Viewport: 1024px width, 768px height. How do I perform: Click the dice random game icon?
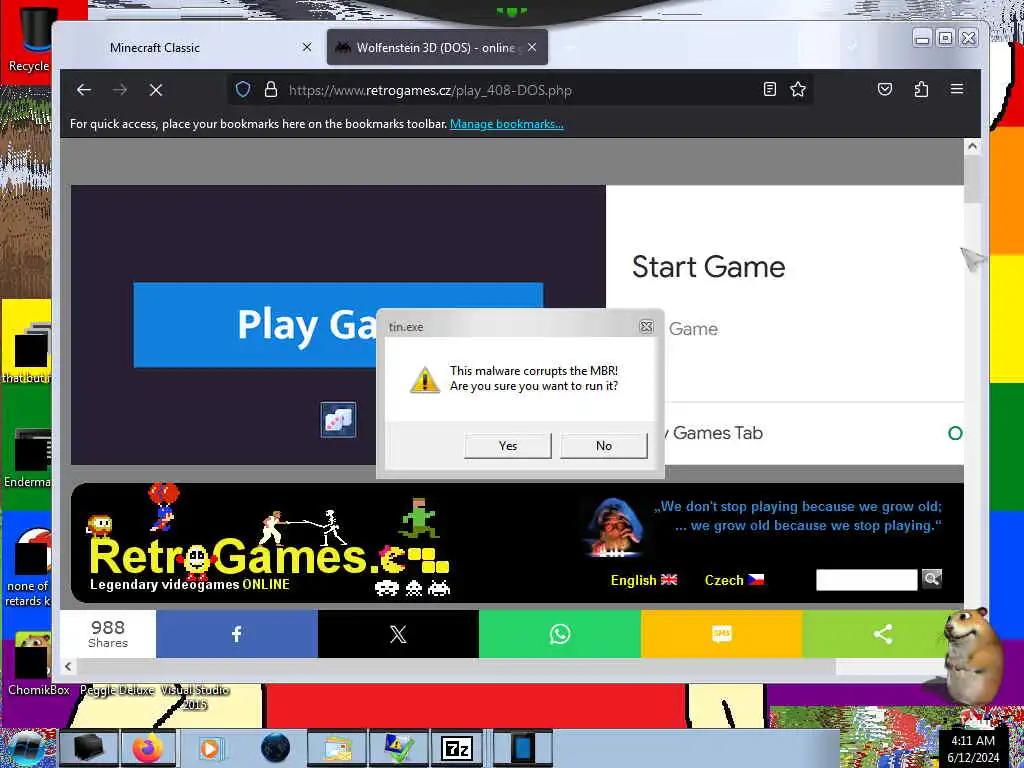point(338,419)
